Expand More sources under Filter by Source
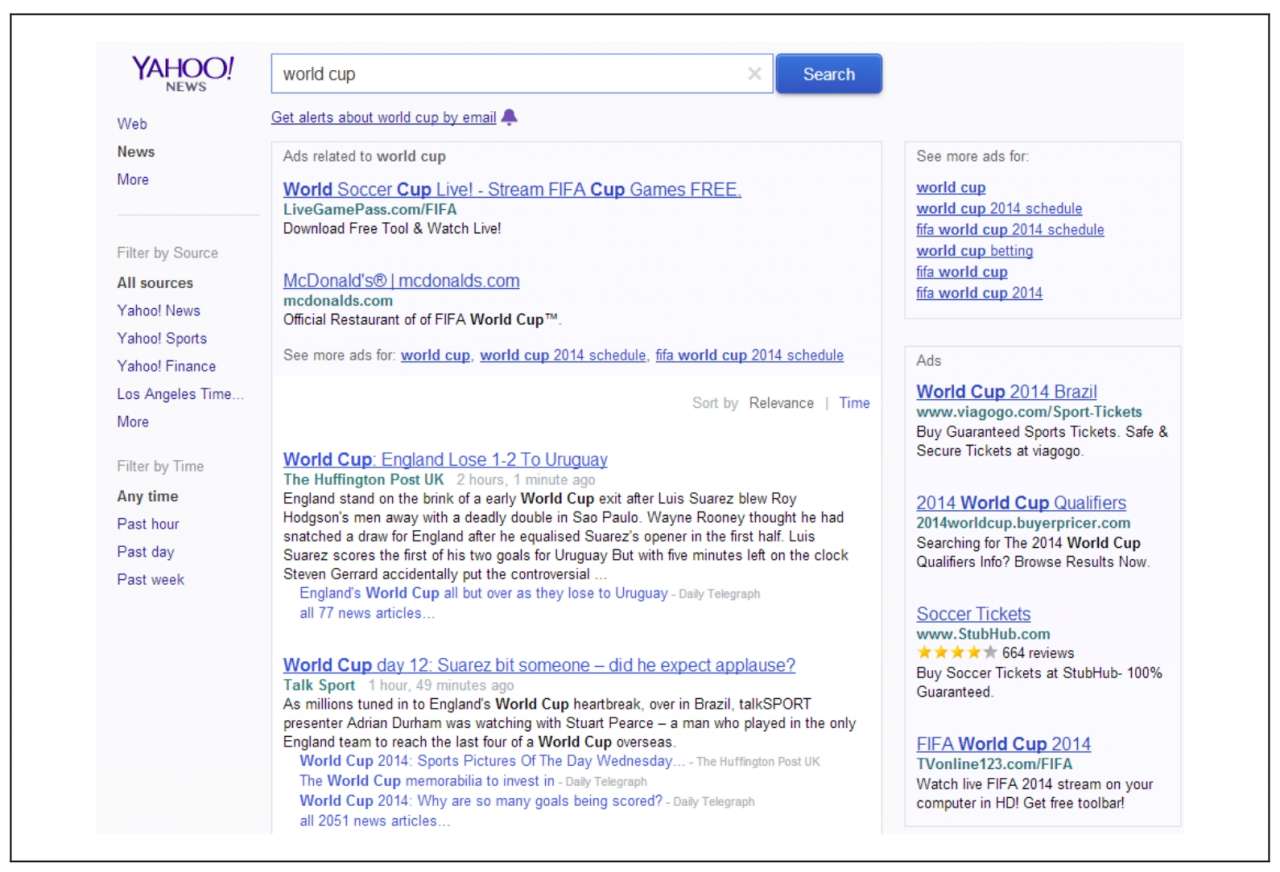 (133, 421)
